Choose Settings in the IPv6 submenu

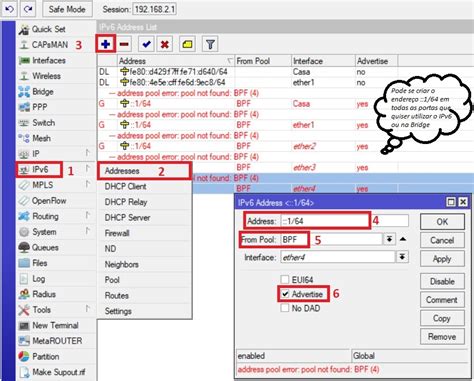click(144, 311)
